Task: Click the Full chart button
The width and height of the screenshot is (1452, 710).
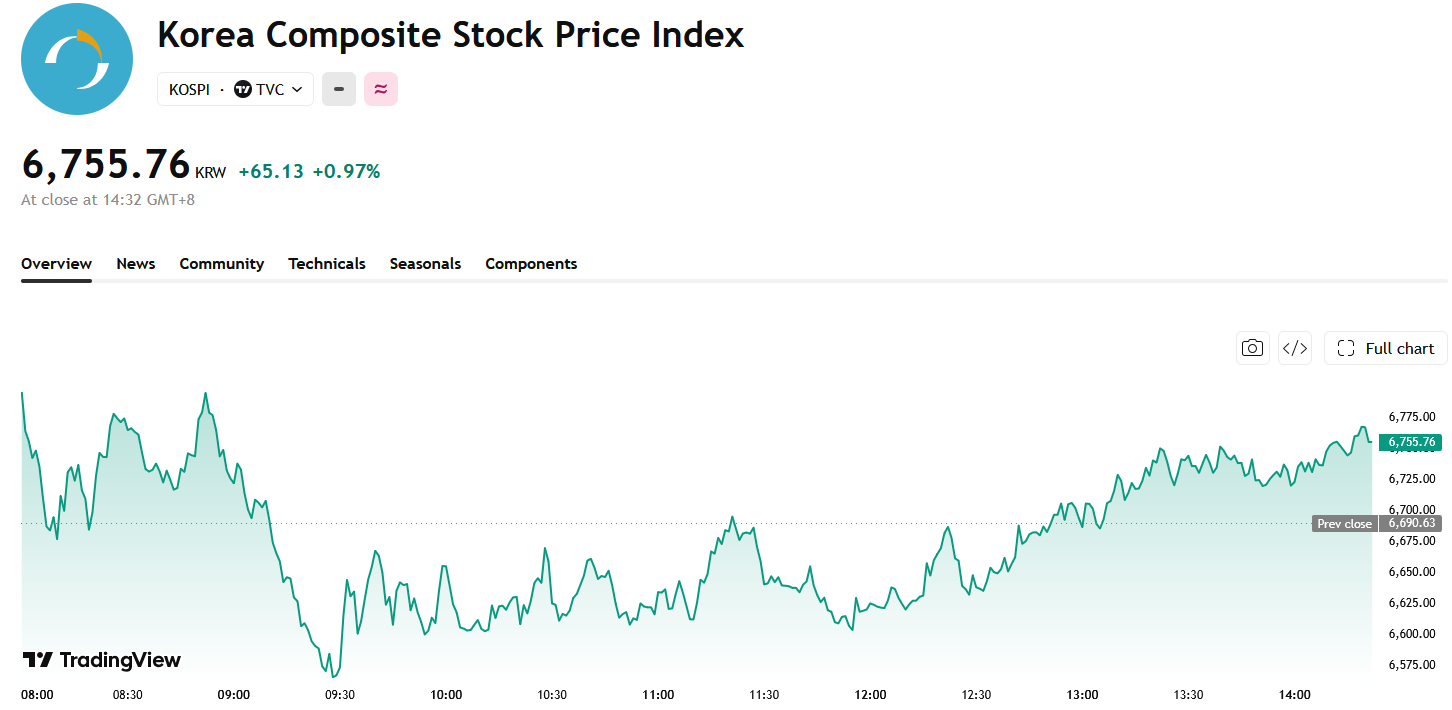Action: (1386, 348)
